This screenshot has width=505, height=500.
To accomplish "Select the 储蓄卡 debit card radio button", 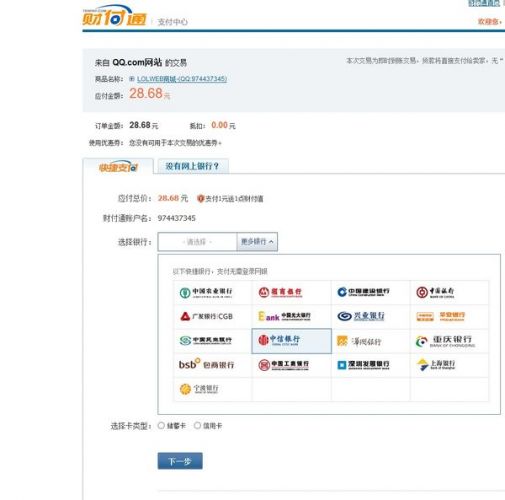I will (x=161, y=426).
